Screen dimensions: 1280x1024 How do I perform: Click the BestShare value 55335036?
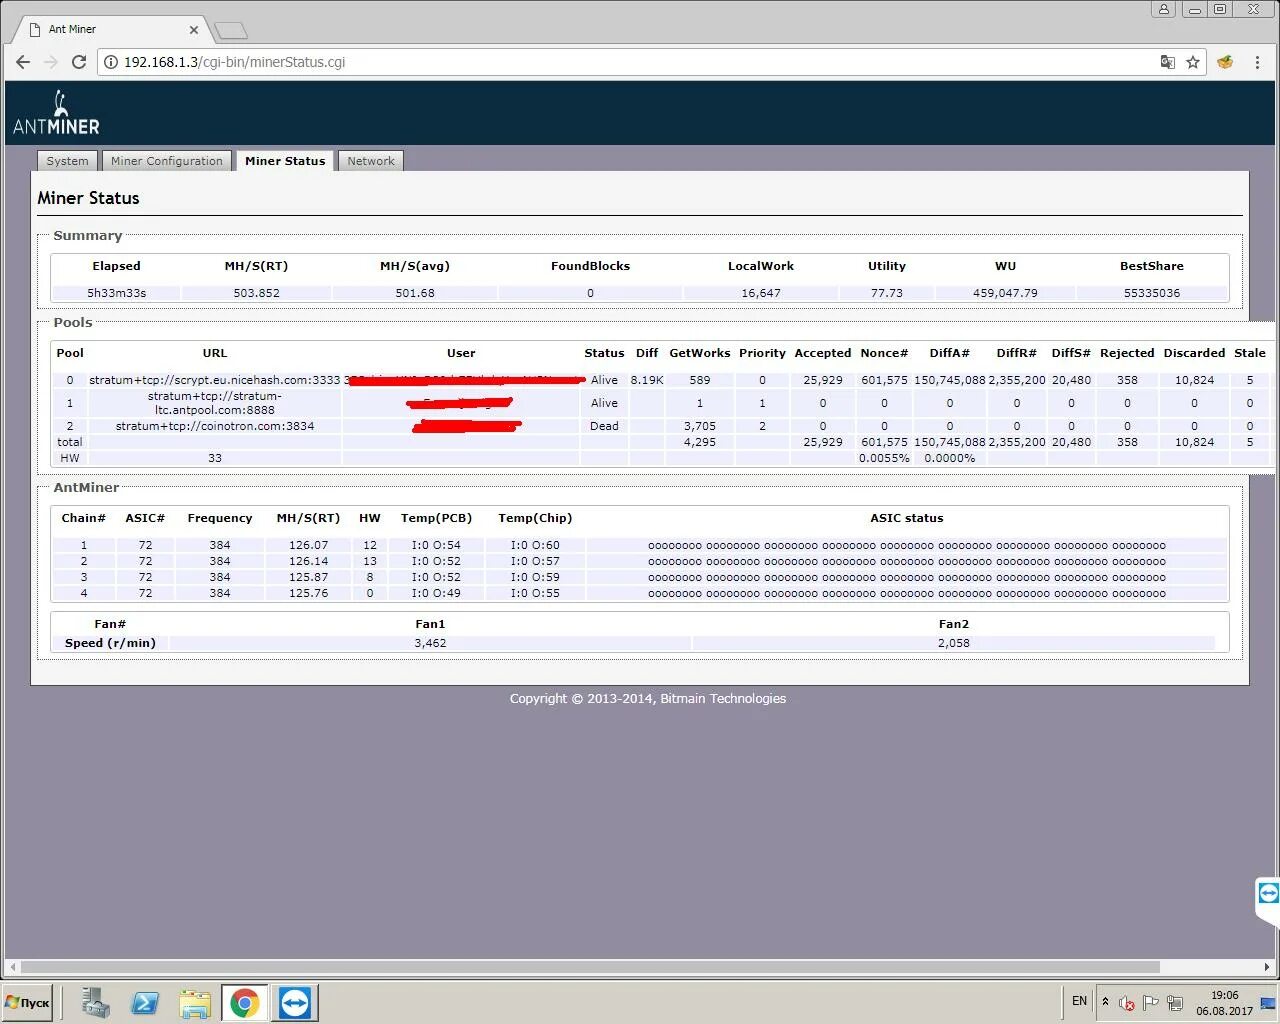click(x=1152, y=293)
